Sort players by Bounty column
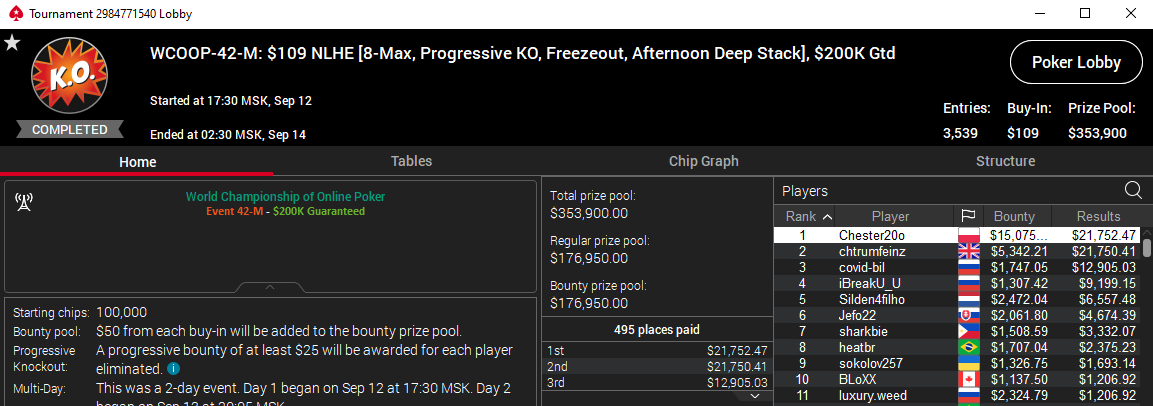Image resolution: width=1153 pixels, height=406 pixels. click(x=1014, y=216)
